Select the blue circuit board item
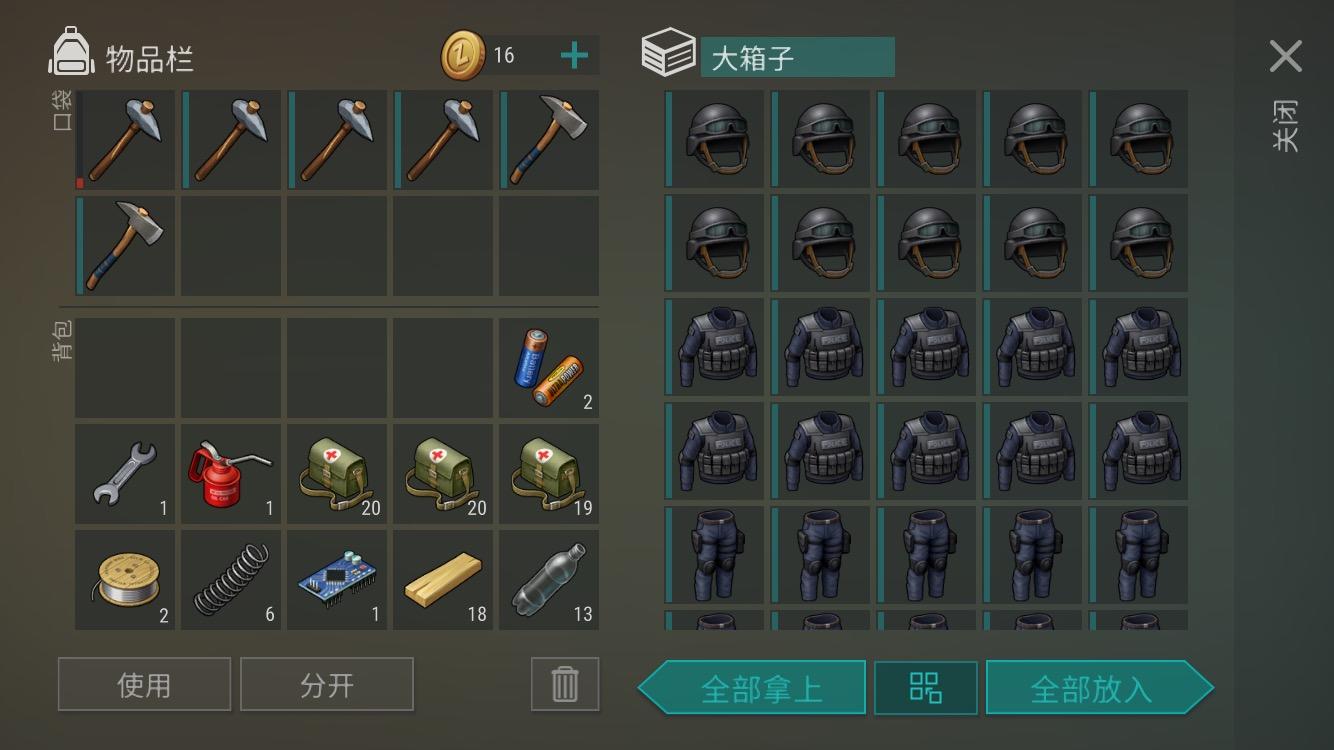The height and width of the screenshot is (750, 1334). [x=337, y=580]
